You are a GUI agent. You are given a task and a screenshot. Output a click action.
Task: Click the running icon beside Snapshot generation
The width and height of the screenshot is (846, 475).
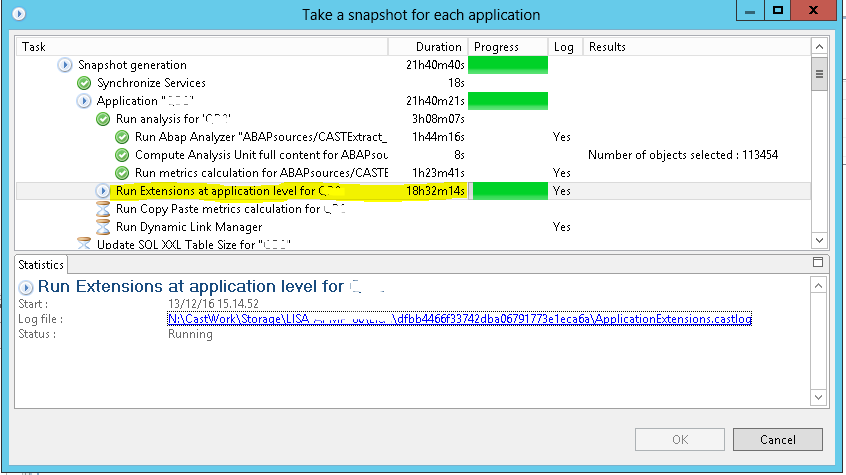coord(65,65)
